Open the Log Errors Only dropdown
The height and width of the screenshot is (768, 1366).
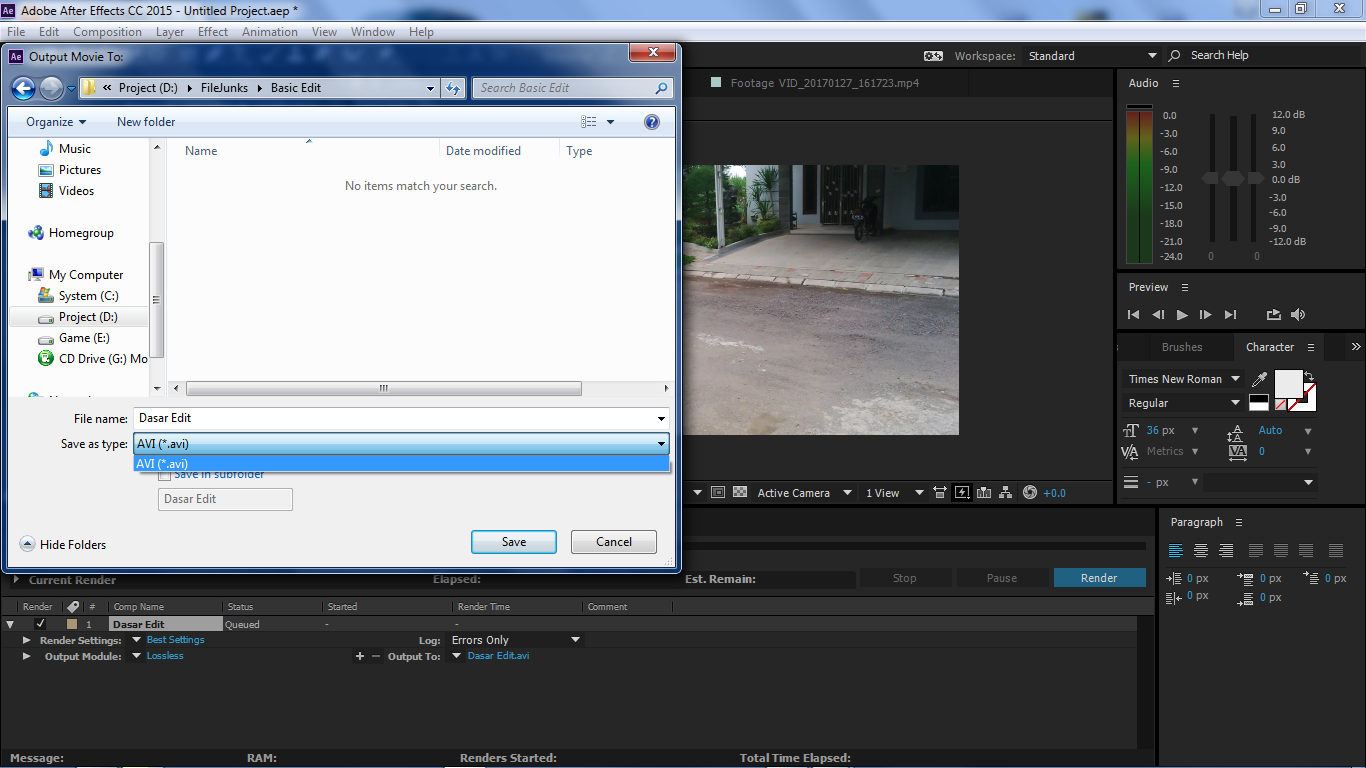tap(515, 639)
